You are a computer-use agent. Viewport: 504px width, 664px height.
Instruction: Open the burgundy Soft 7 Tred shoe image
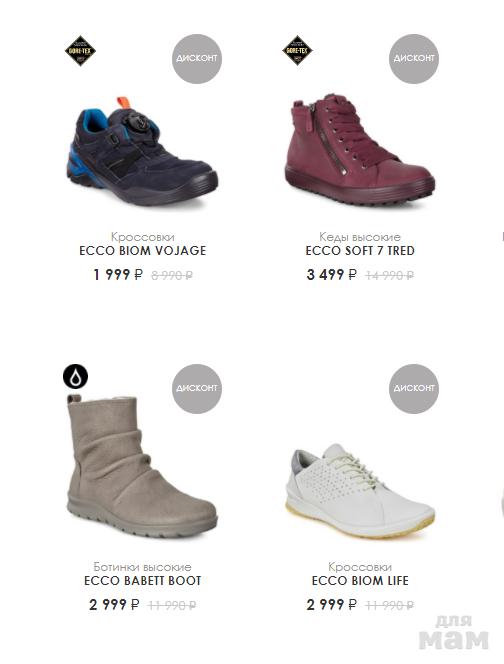(x=360, y=150)
